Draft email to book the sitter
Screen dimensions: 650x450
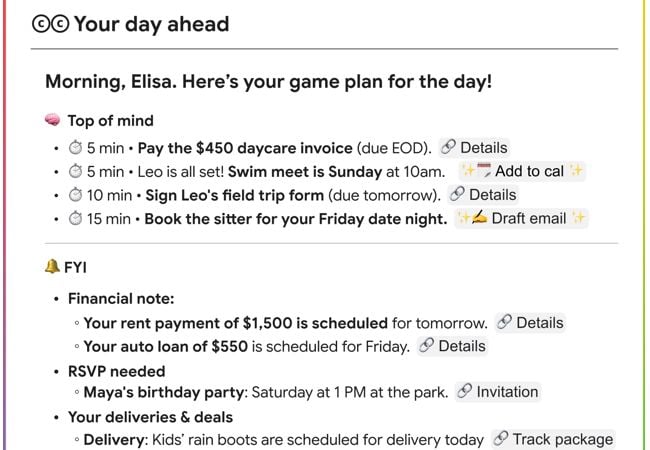coord(521,219)
